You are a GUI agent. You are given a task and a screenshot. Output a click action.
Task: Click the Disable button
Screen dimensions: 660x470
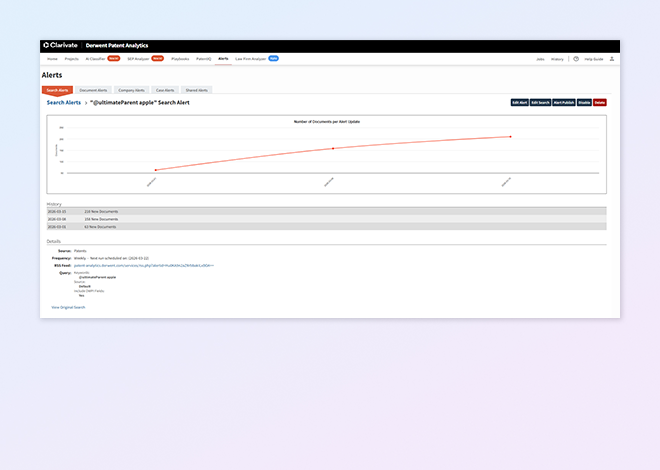click(584, 103)
